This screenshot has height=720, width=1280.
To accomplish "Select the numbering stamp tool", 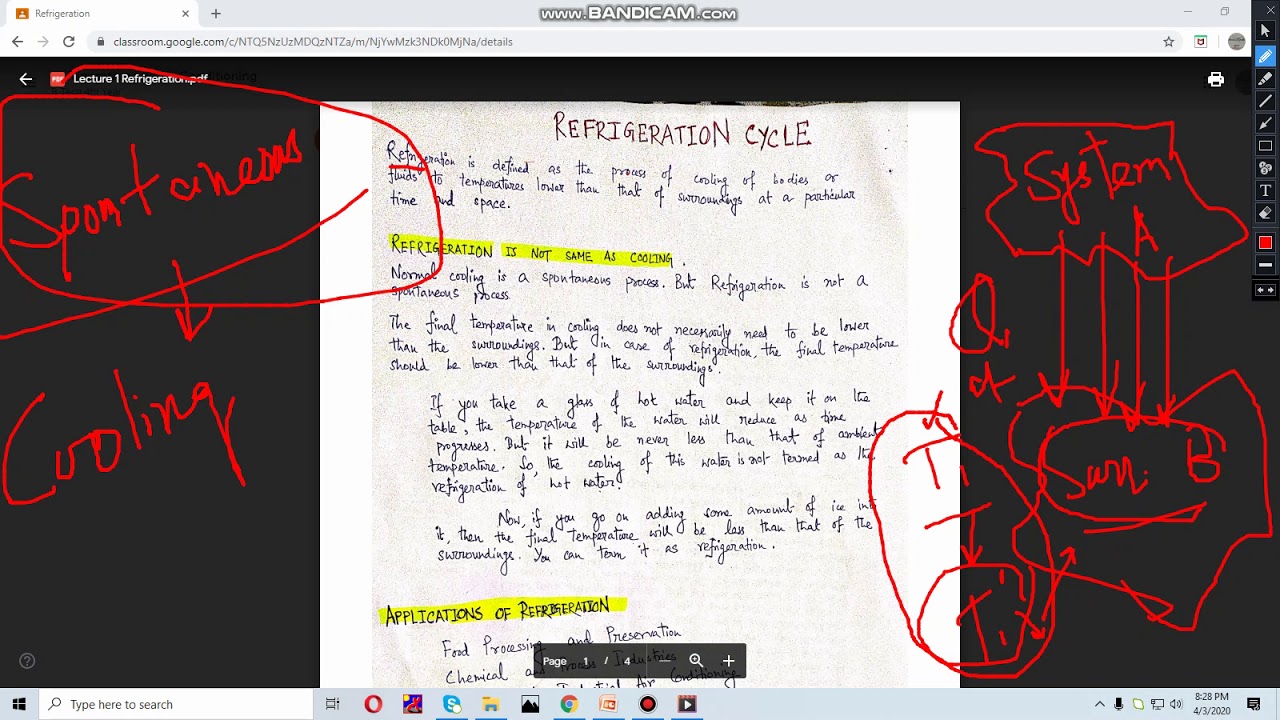I will point(1265,168).
